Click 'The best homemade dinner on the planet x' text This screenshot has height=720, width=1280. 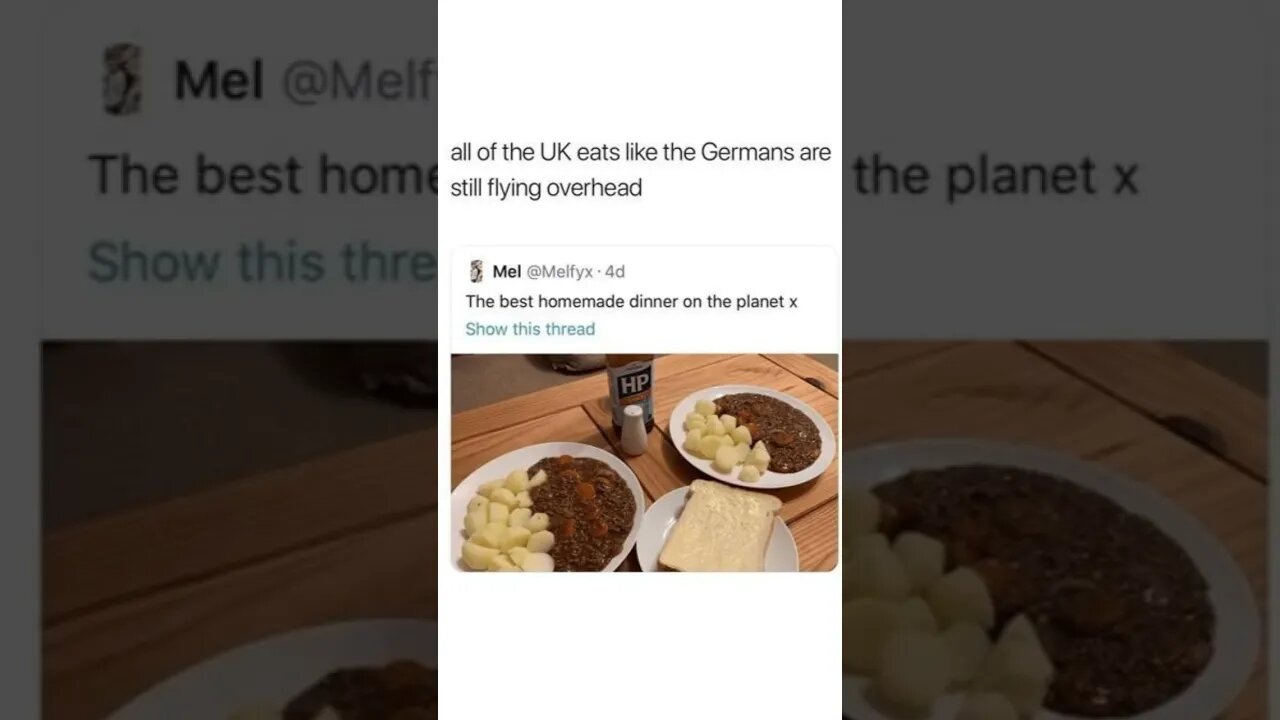coord(631,301)
